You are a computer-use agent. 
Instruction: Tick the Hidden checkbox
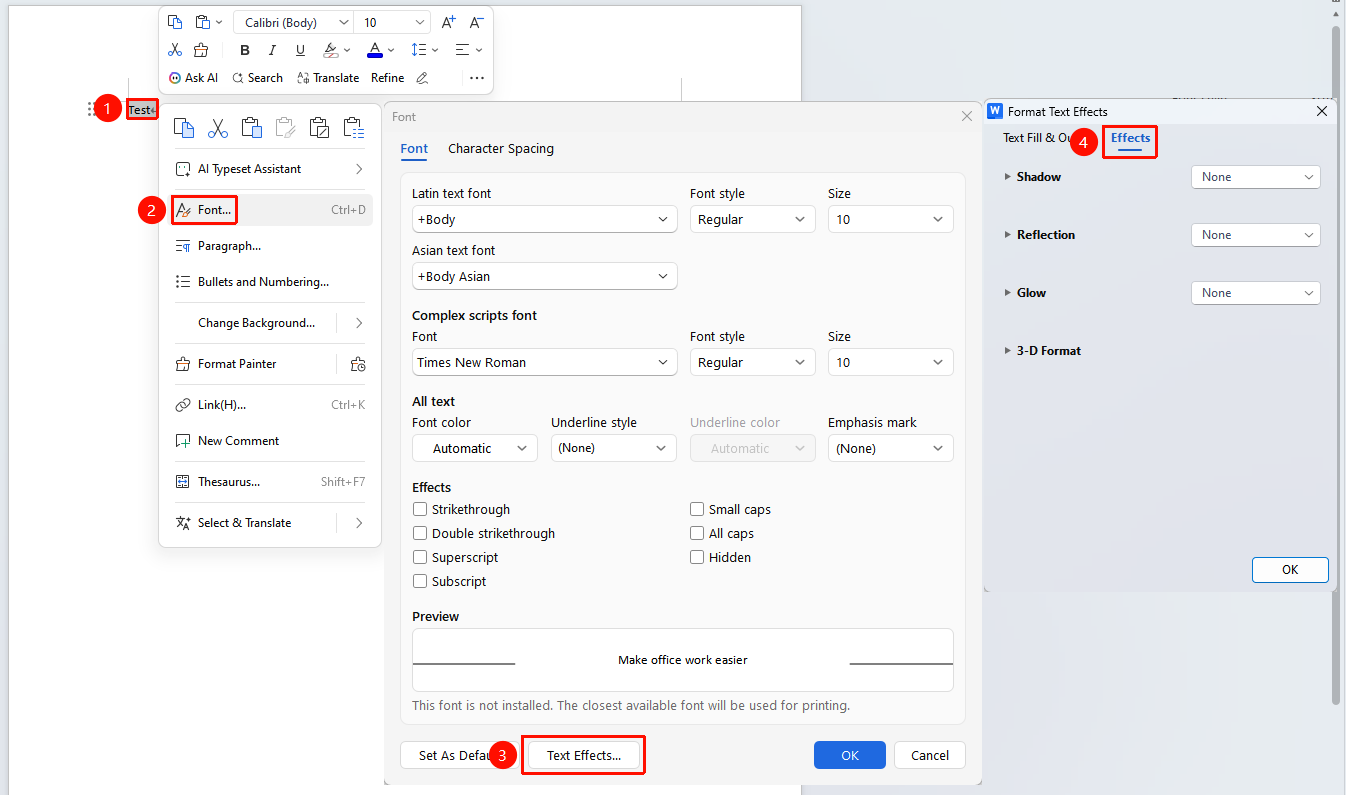tap(697, 558)
